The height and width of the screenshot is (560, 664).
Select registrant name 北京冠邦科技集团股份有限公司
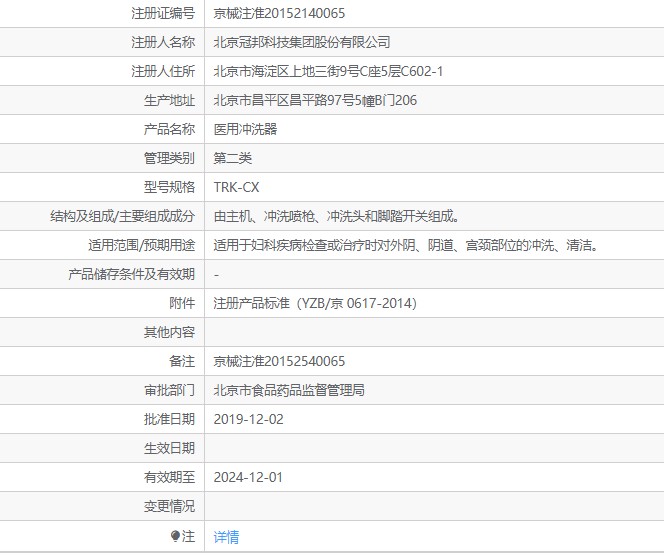(302, 42)
